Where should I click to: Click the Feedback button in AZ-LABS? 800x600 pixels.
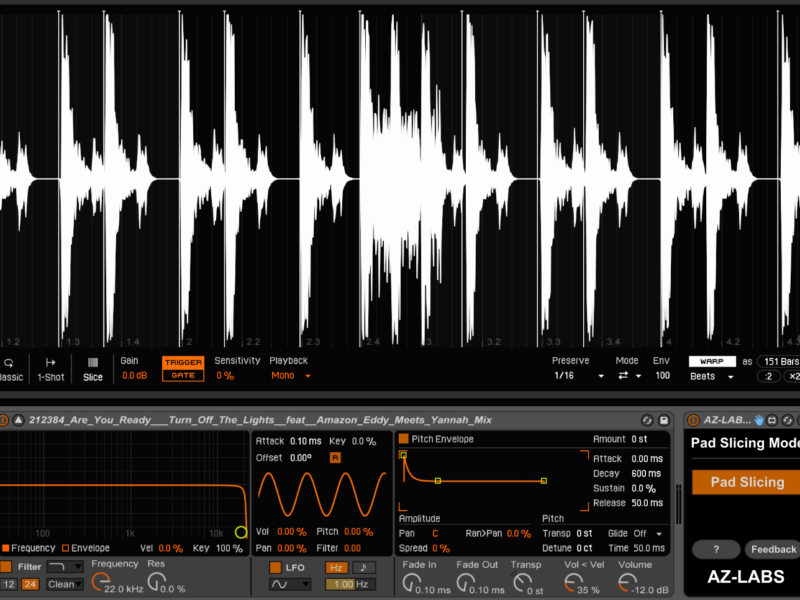(773, 549)
